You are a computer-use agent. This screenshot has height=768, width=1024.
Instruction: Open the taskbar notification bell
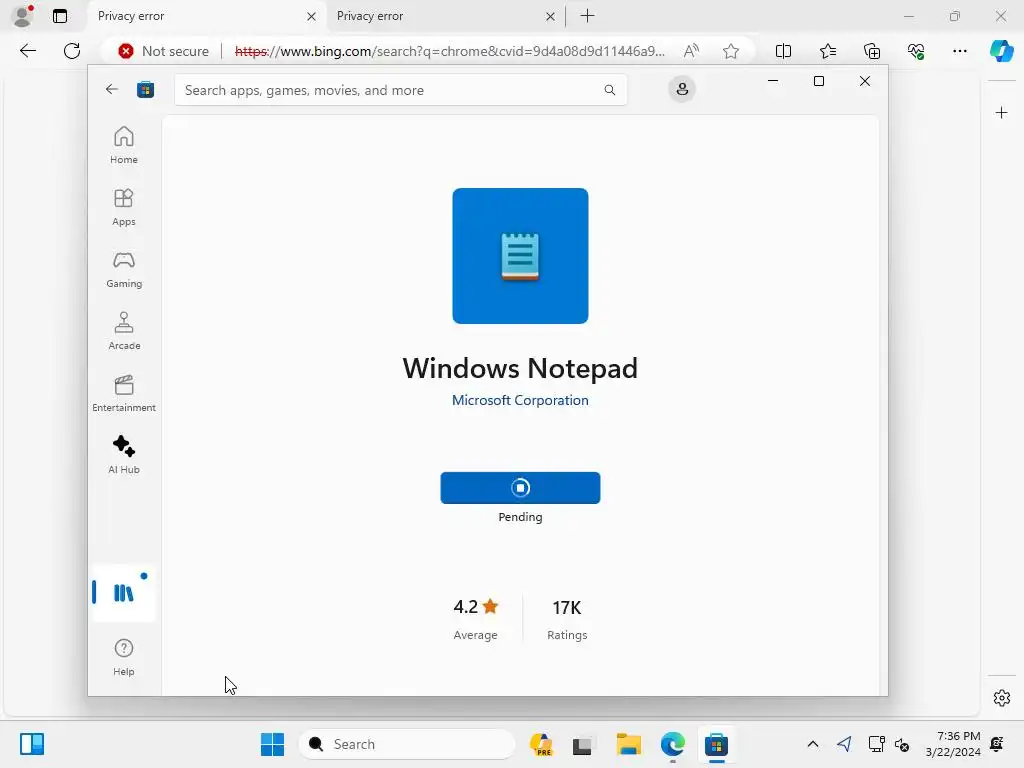point(997,744)
